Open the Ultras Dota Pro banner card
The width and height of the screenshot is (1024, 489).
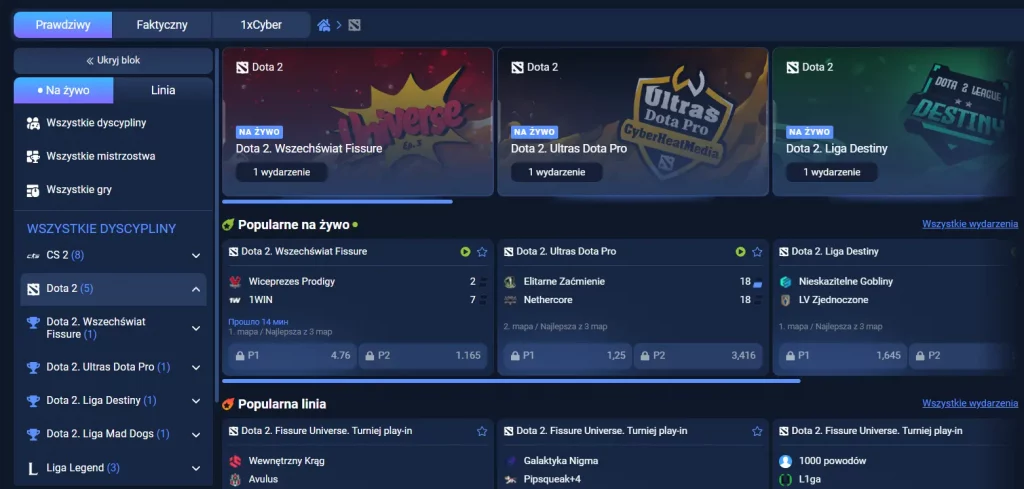[633, 121]
